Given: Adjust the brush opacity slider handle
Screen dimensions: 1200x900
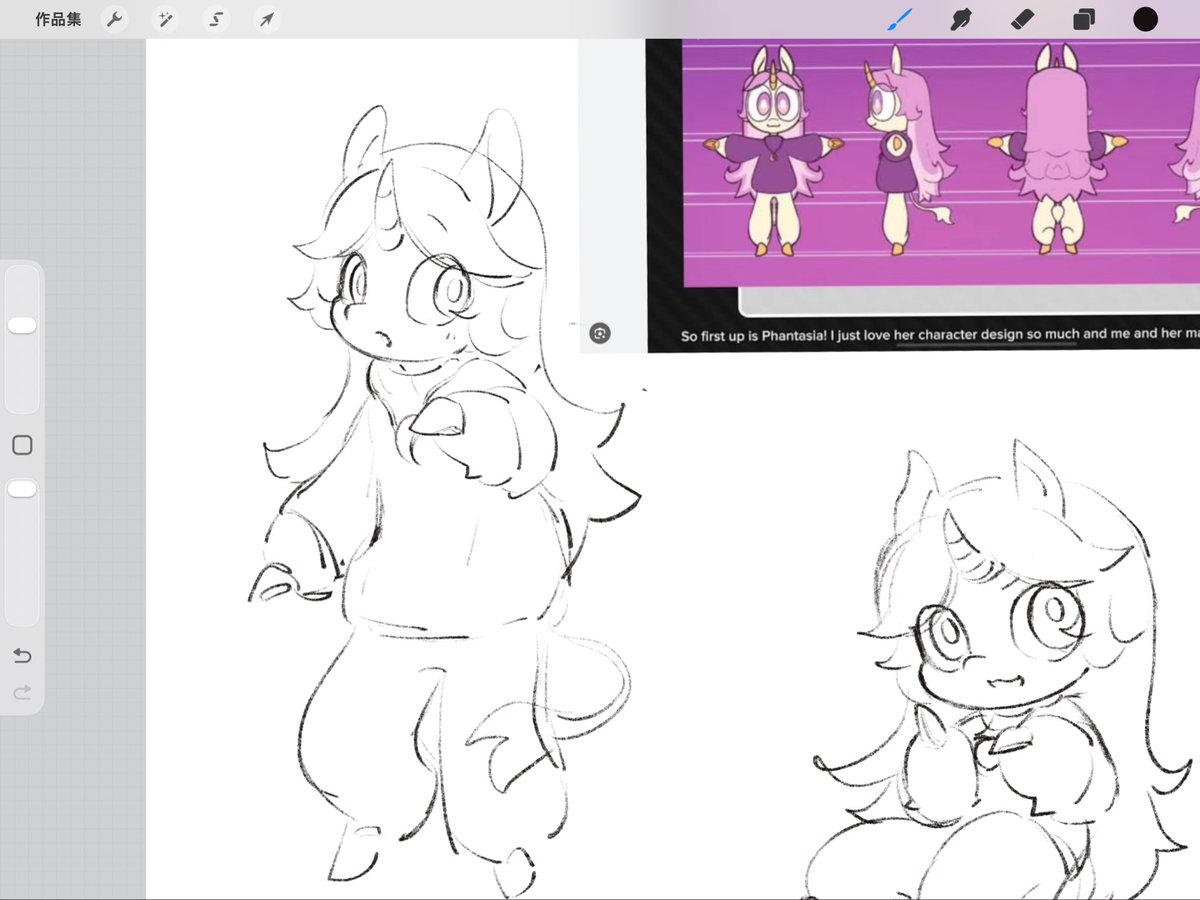Looking at the screenshot, I should click(22, 489).
